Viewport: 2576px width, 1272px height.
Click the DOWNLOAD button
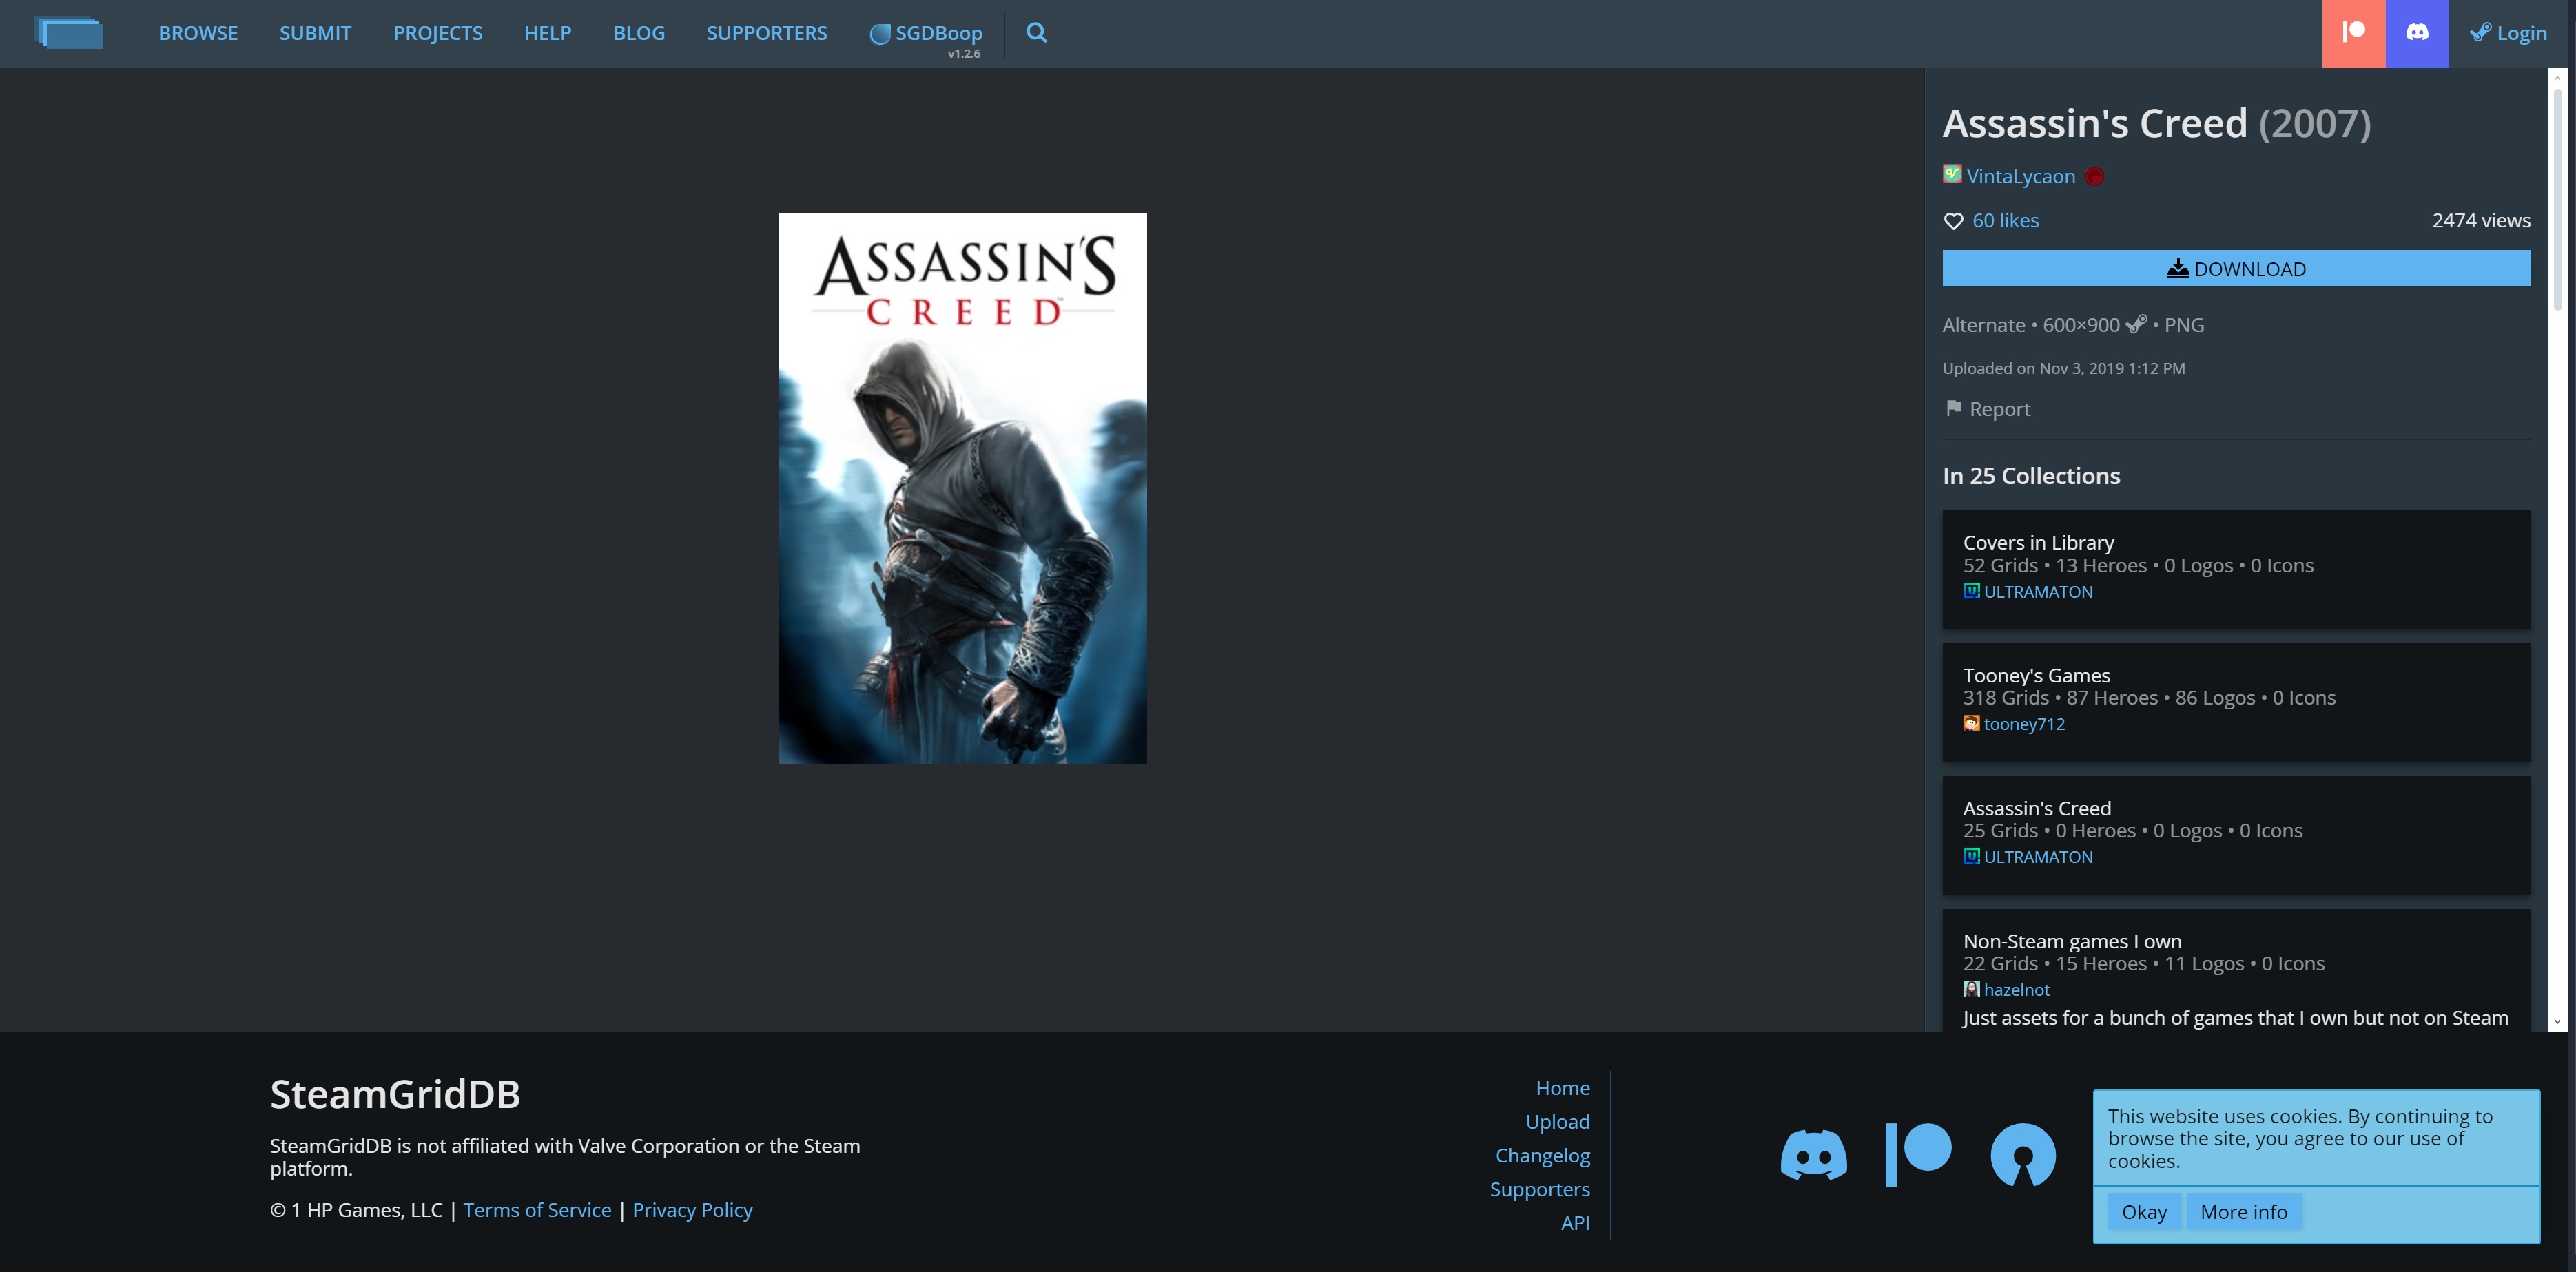pyautogui.click(x=2235, y=269)
